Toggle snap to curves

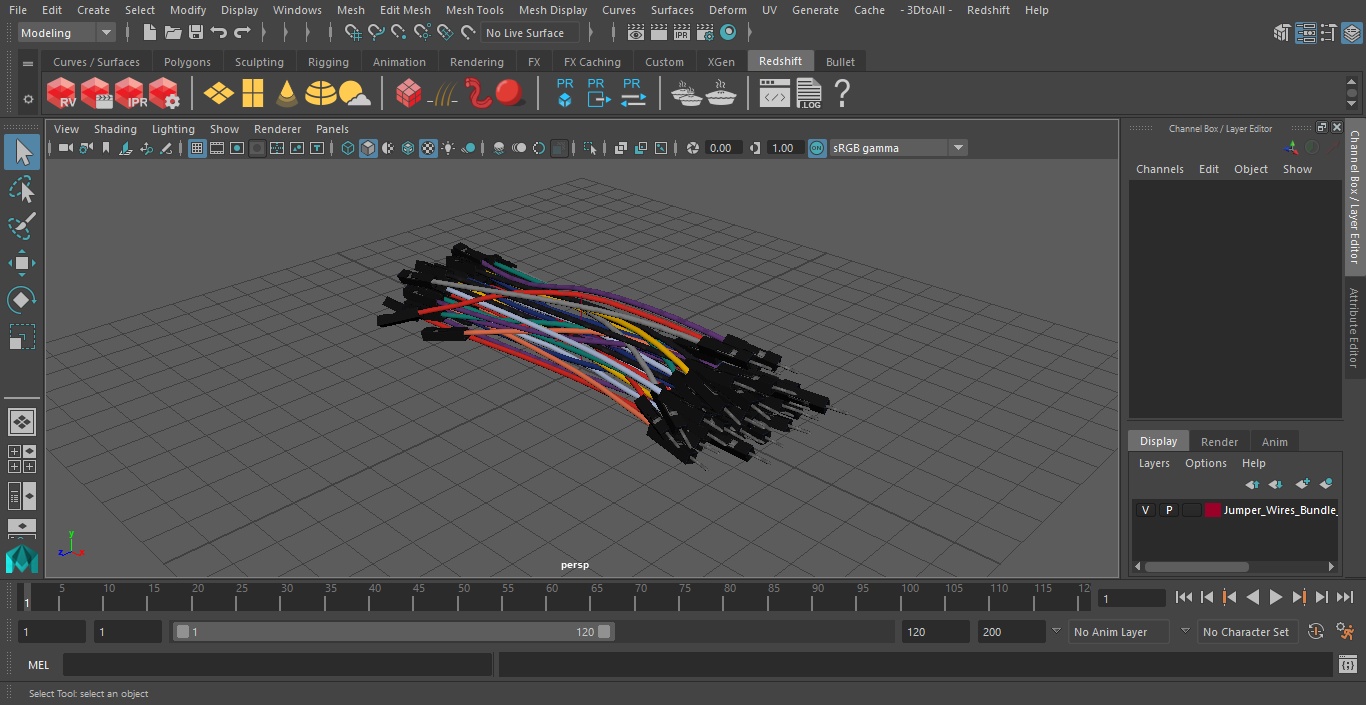click(x=376, y=33)
